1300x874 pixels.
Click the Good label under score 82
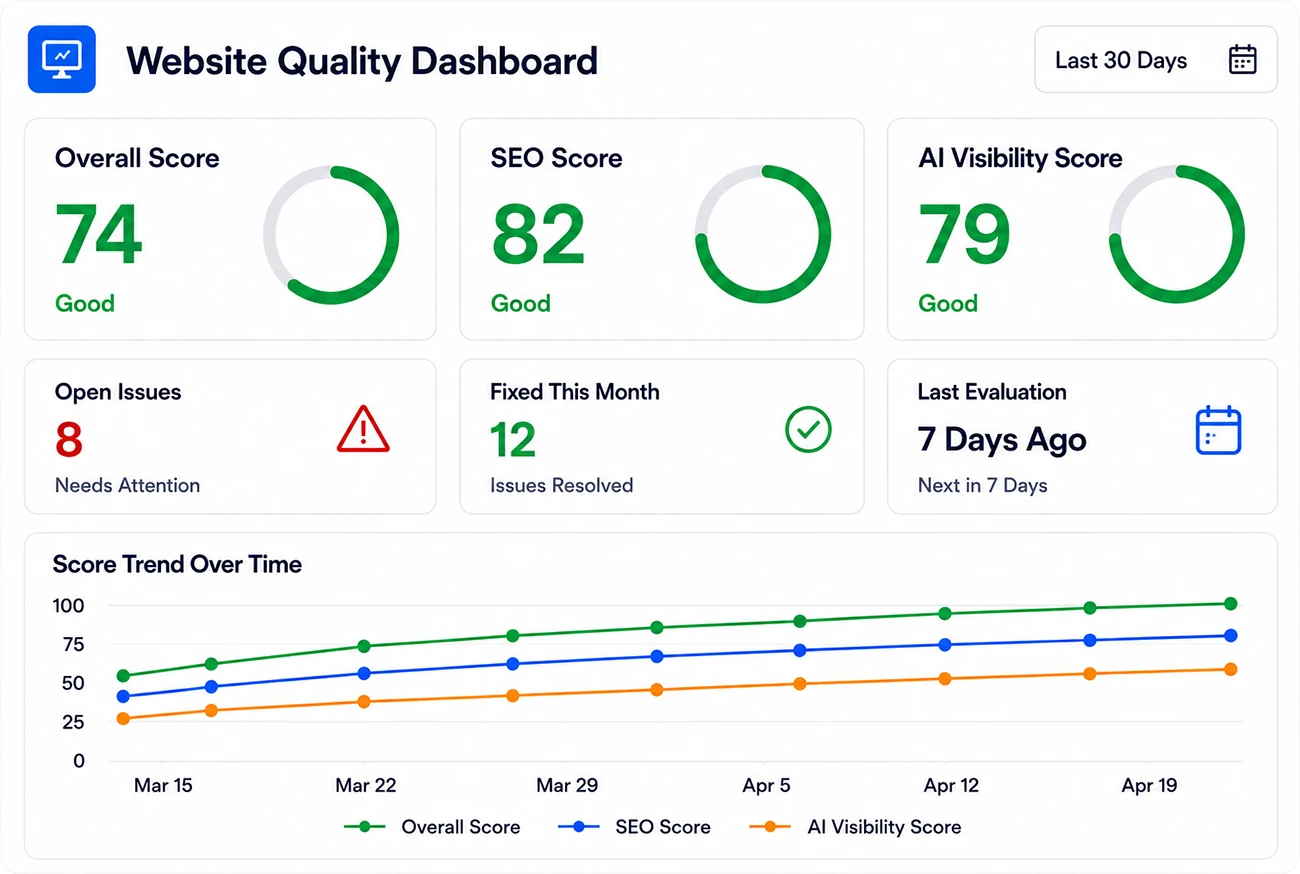click(x=521, y=303)
